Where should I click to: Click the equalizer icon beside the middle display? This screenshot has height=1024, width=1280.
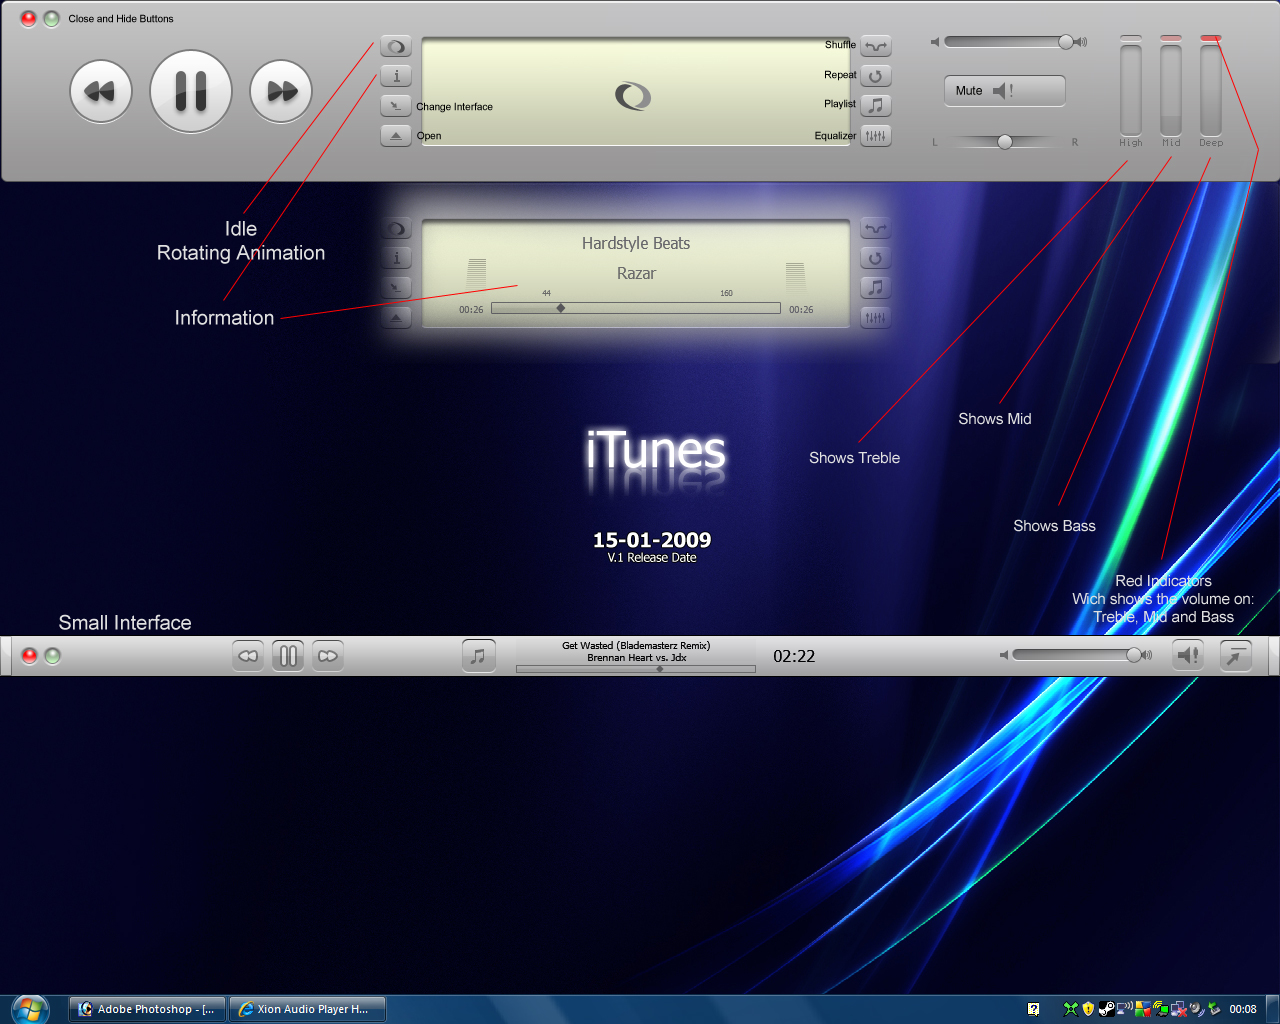pyautogui.click(x=876, y=318)
